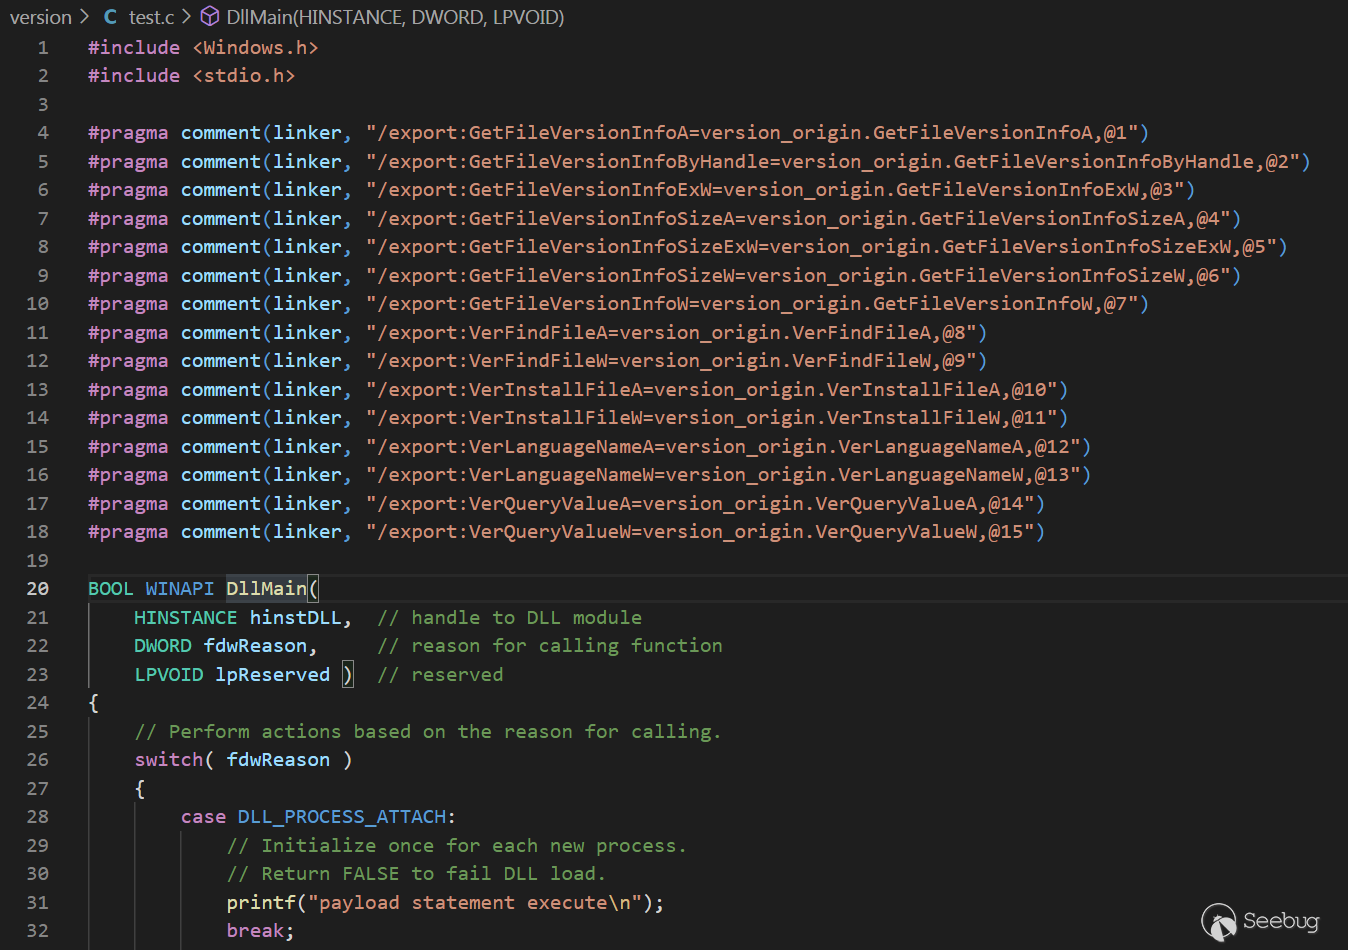Click the DllMain function name in code

[266, 589]
